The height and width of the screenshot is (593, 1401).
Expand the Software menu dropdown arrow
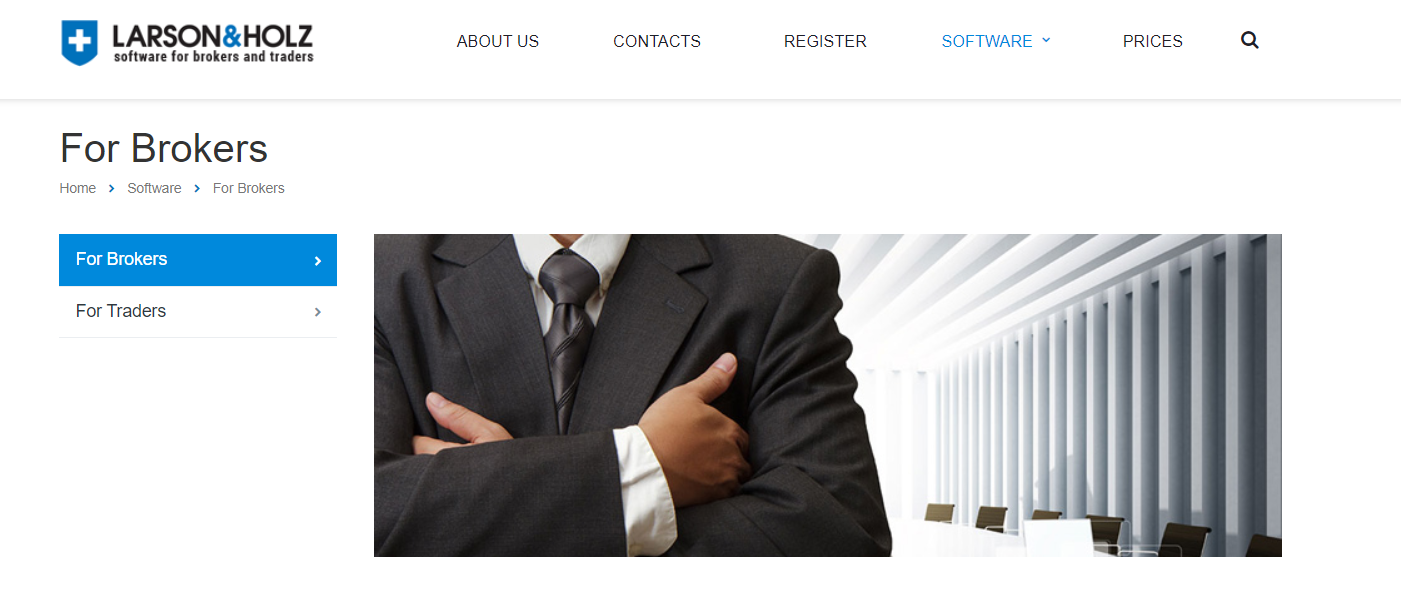point(1046,40)
